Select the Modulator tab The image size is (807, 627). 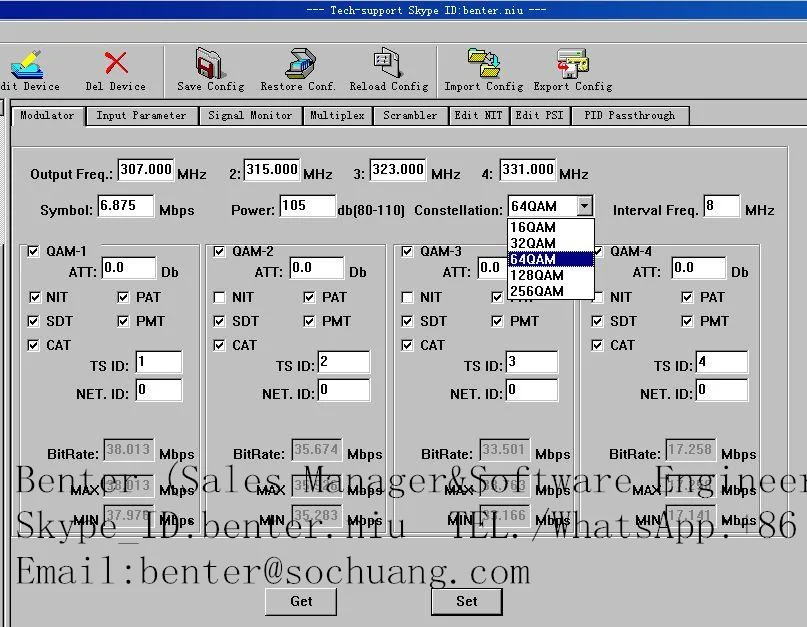47,115
